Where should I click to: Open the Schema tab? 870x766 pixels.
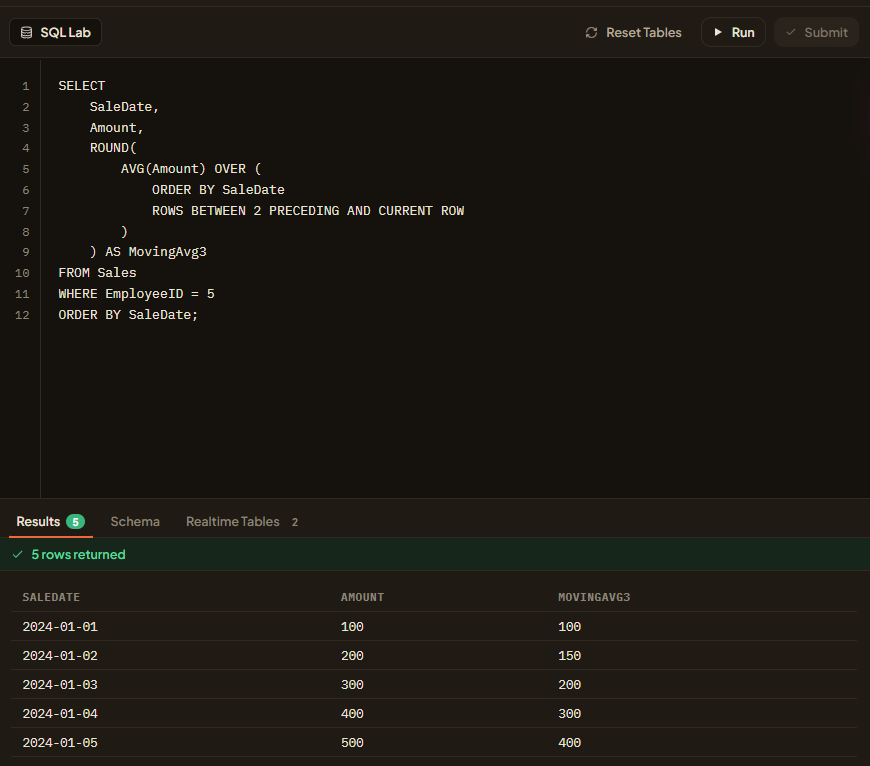[135, 522]
